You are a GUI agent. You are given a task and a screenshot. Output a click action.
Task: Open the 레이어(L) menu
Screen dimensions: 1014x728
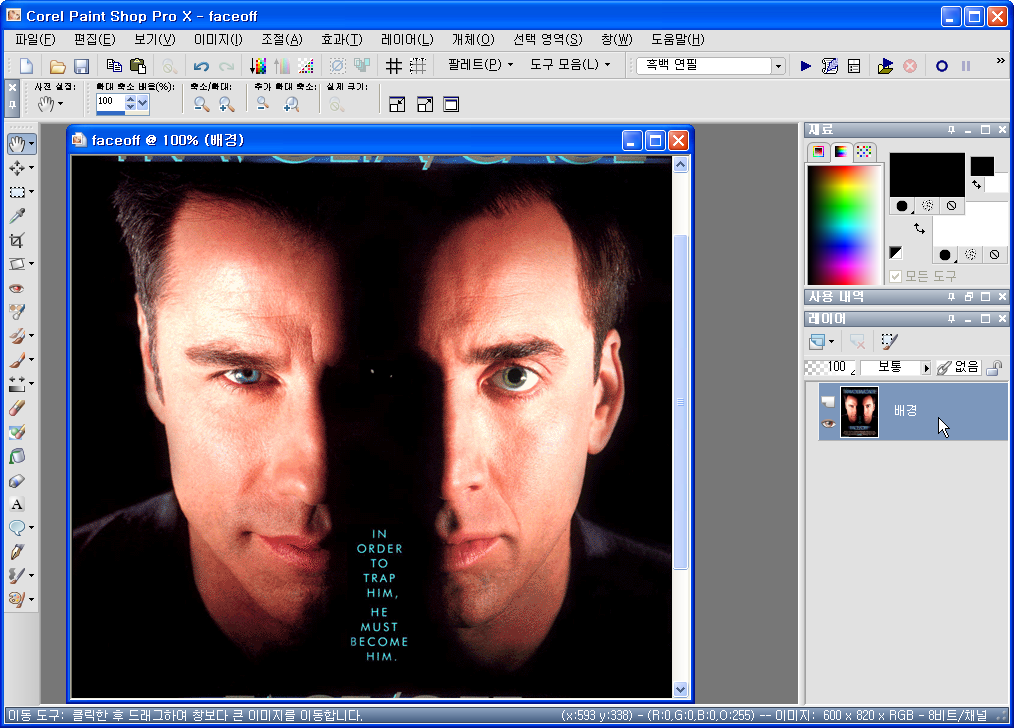[407, 40]
